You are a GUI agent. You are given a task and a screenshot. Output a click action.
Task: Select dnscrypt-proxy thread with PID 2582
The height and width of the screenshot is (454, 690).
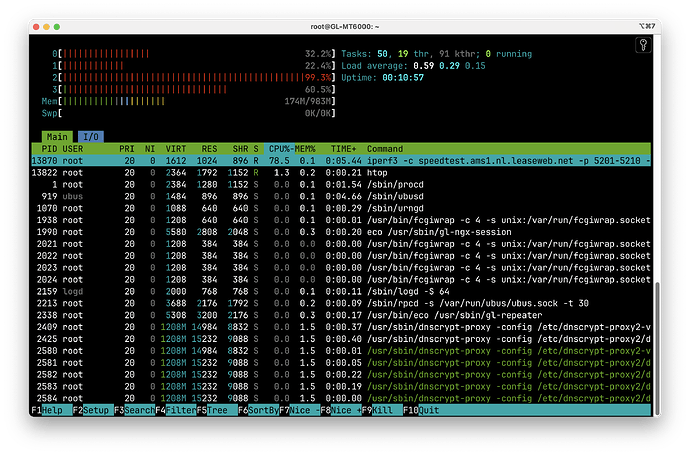tap(341, 374)
